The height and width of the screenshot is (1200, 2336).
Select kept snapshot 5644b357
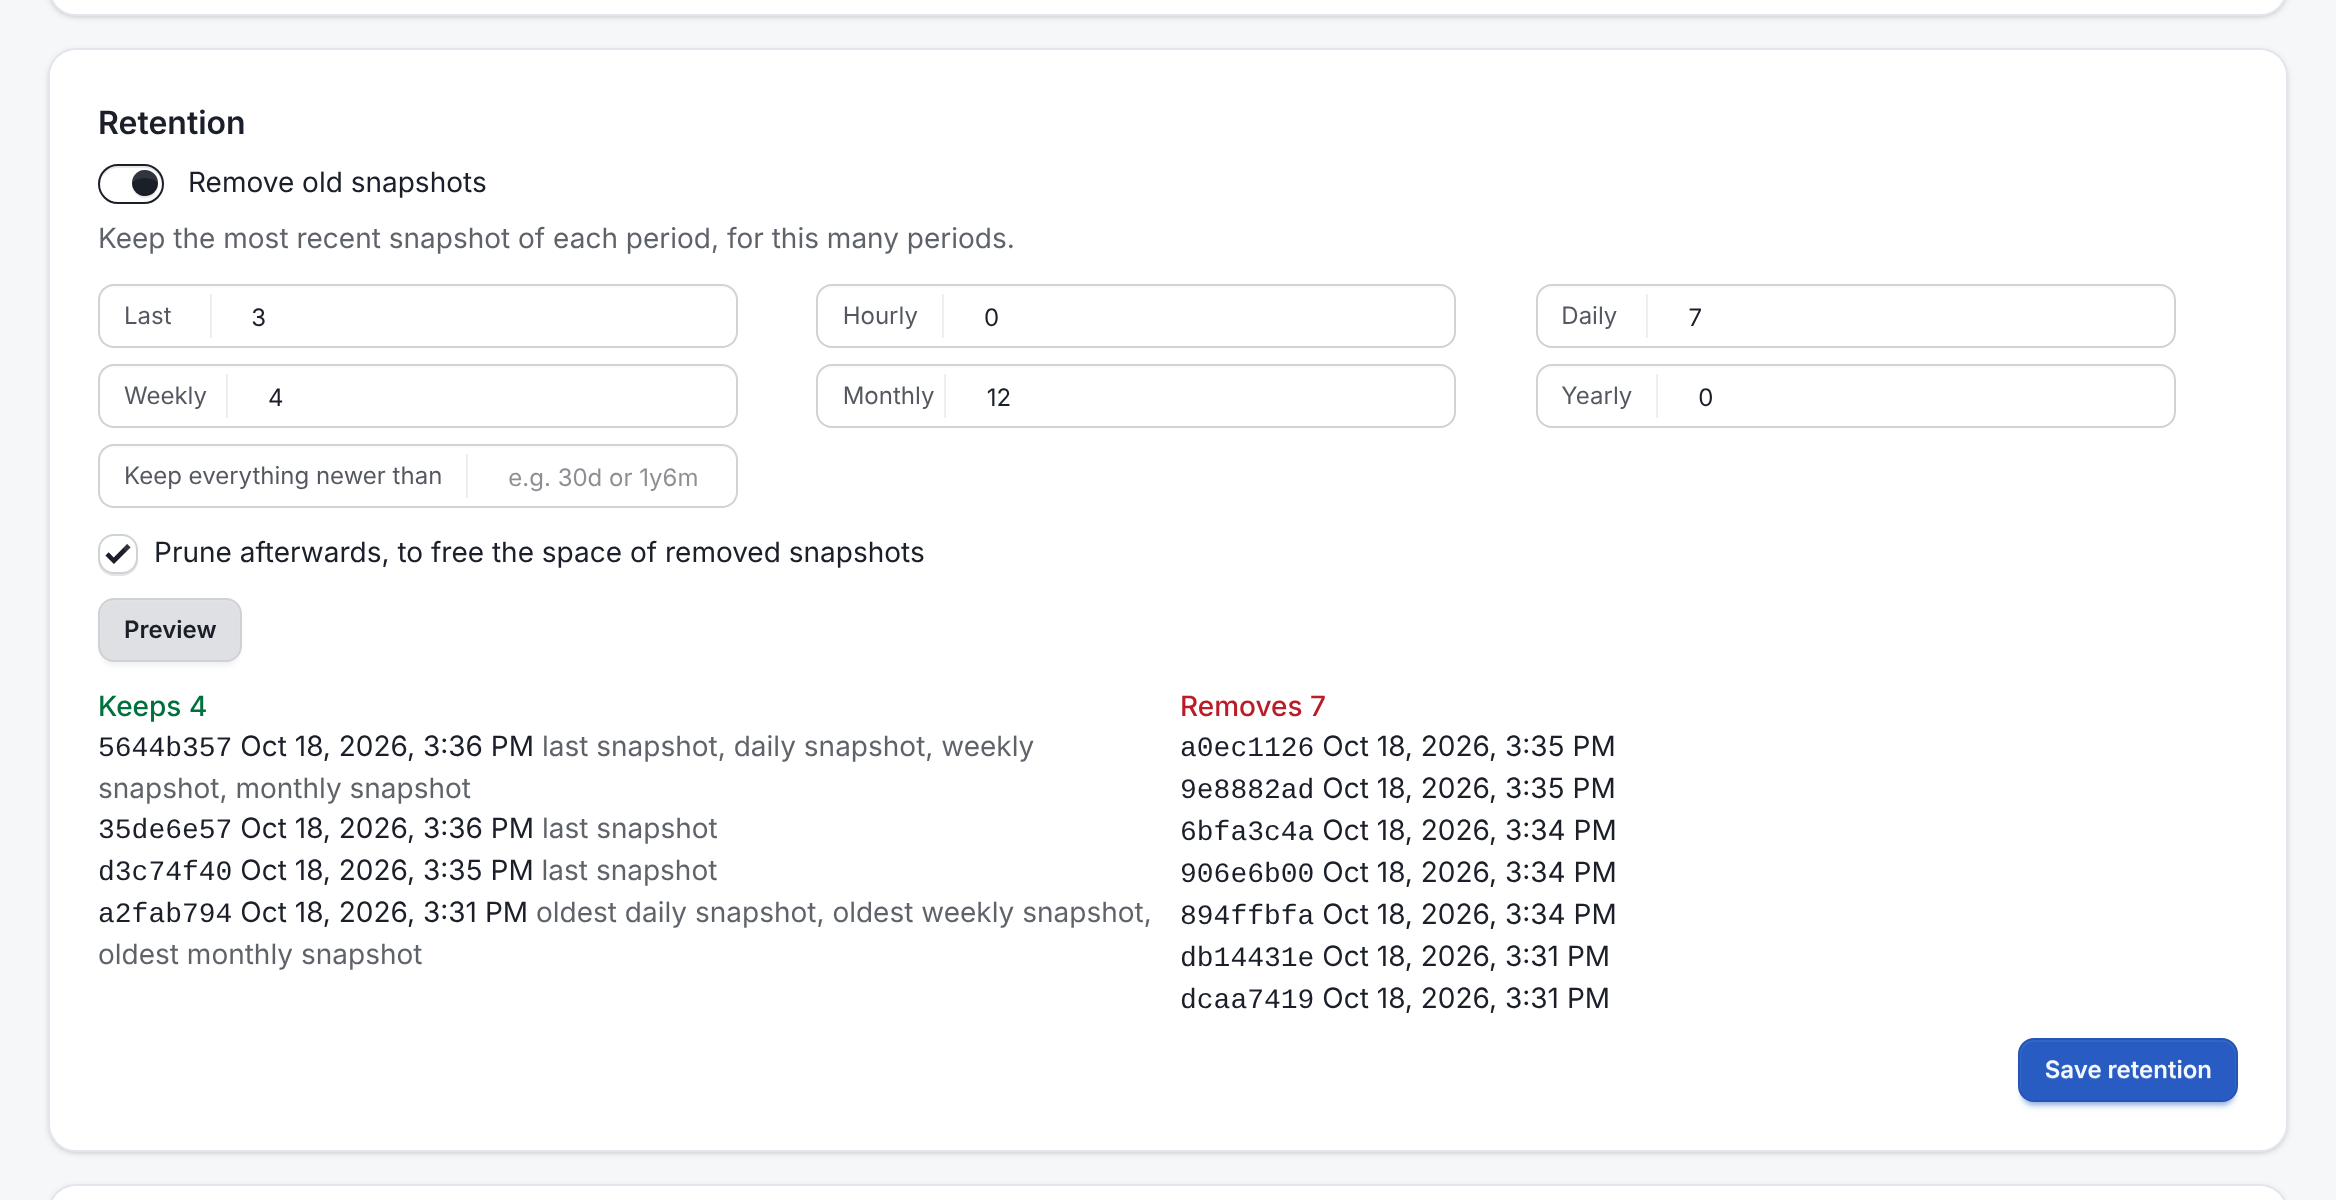(165, 747)
